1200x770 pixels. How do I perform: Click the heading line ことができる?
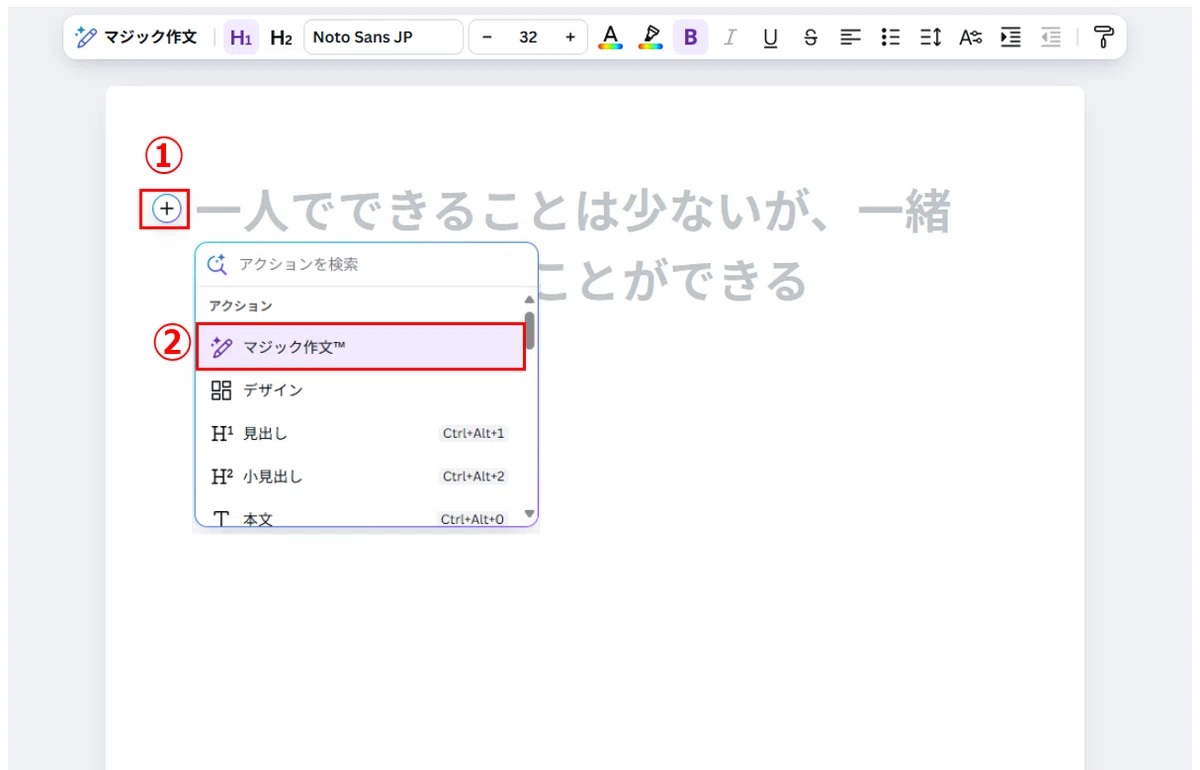[672, 282]
